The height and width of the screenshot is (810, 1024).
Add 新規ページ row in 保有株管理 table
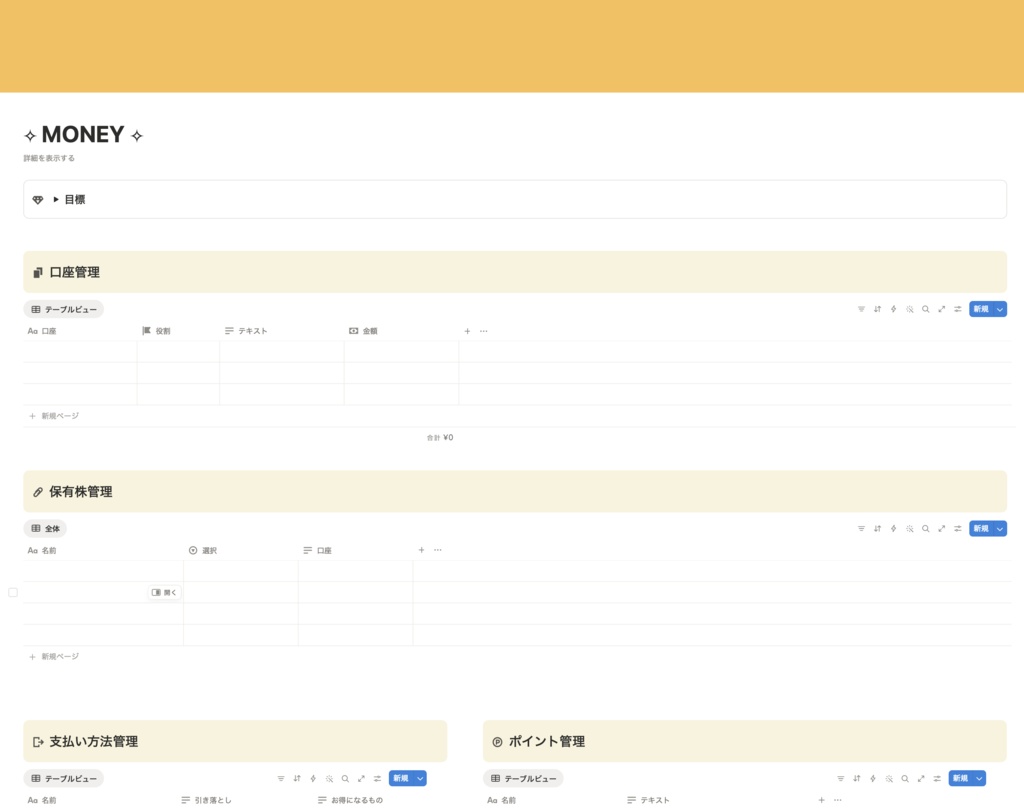click(54, 656)
